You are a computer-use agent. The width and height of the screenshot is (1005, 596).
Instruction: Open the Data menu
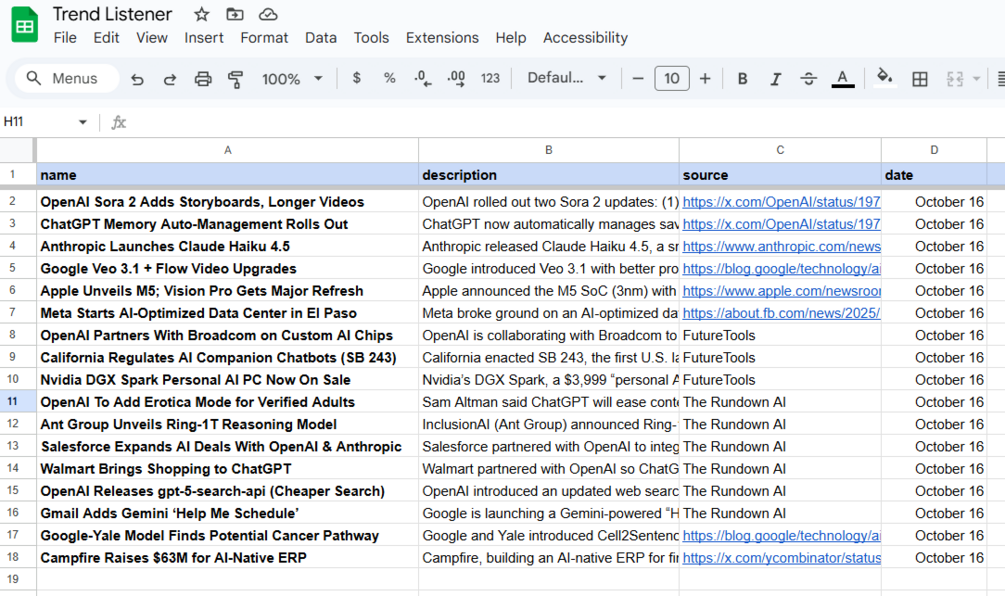tap(320, 38)
